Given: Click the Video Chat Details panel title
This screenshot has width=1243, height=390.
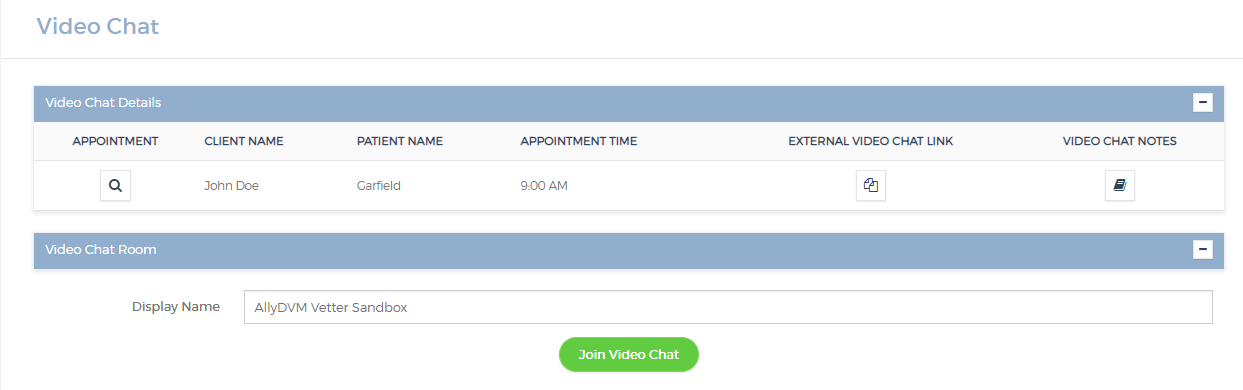Looking at the screenshot, I should [104, 102].
